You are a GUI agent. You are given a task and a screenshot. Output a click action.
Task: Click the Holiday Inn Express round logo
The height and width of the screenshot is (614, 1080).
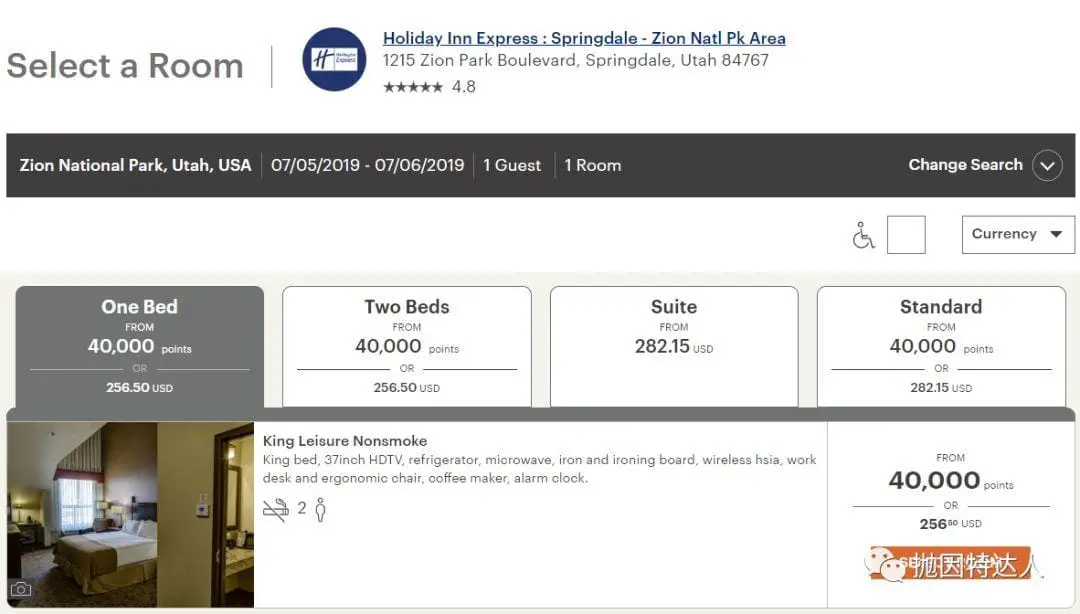click(x=334, y=59)
